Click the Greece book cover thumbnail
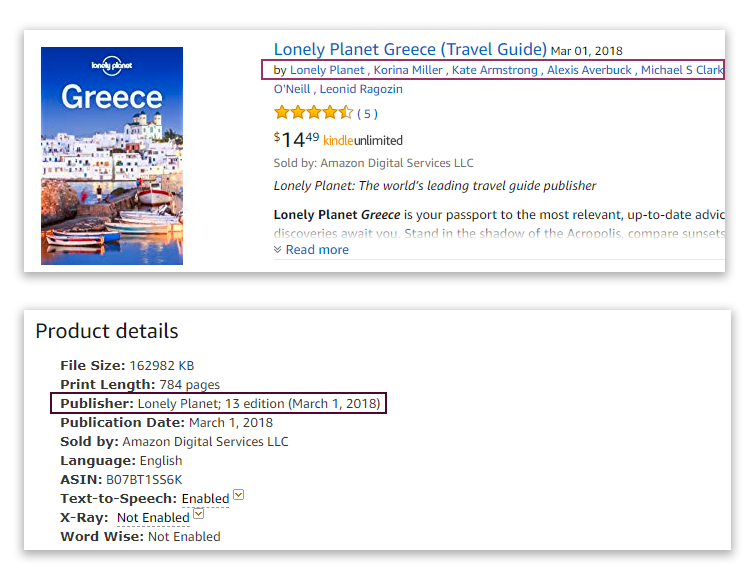The width and height of the screenshot is (753, 575). (111, 155)
